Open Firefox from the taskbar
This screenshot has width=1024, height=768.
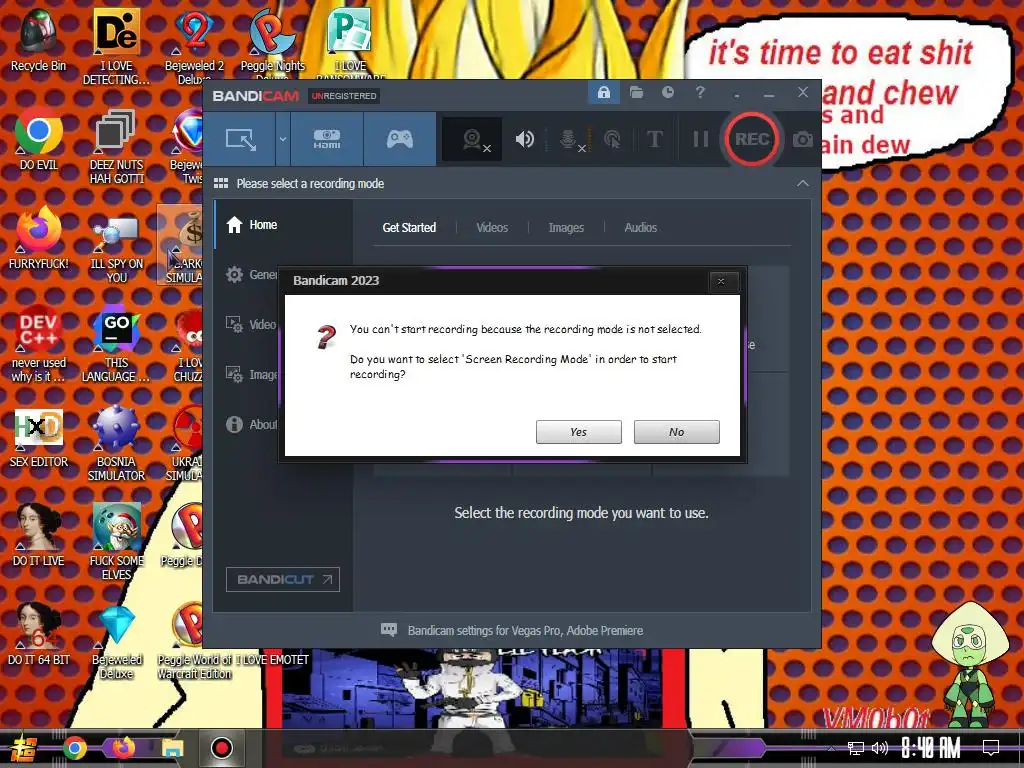point(123,748)
